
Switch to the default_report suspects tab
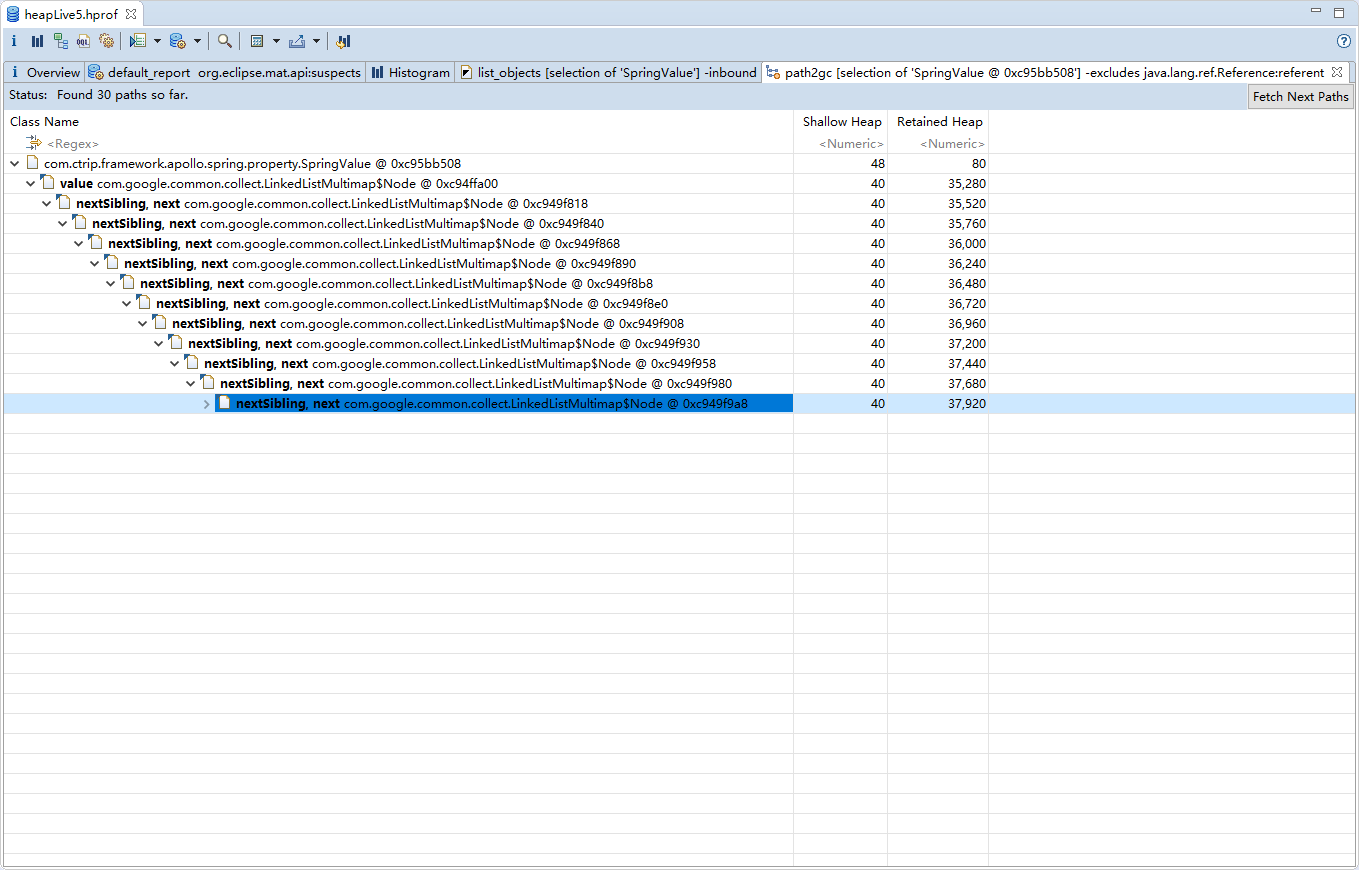pyautogui.click(x=225, y=72)
